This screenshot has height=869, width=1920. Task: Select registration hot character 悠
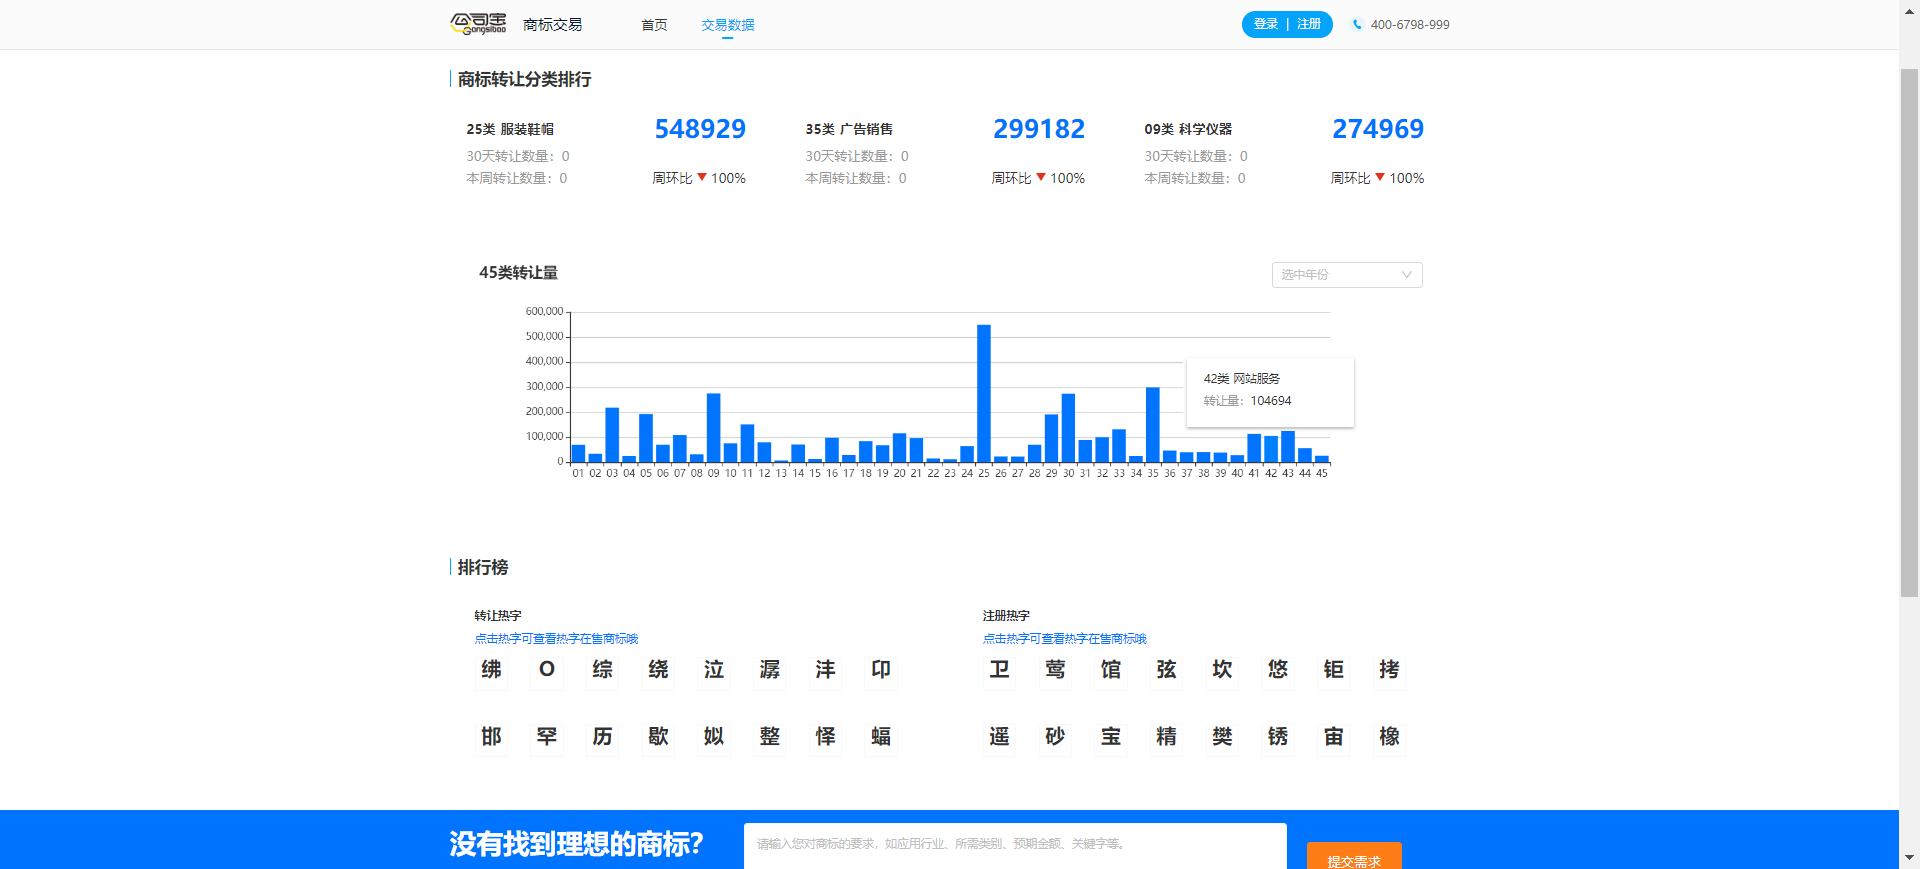1278,669
